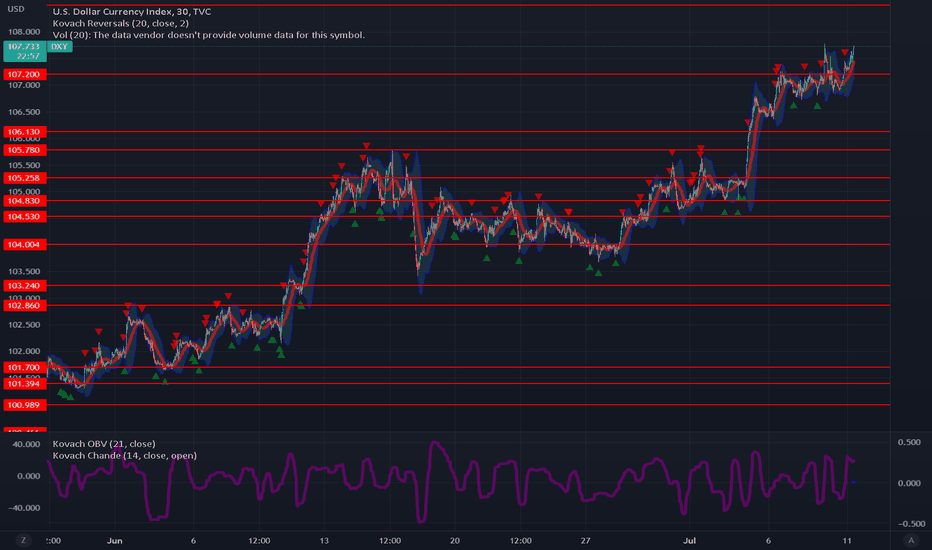
Task: Select the 104.830 price level label
Action: 24,201
